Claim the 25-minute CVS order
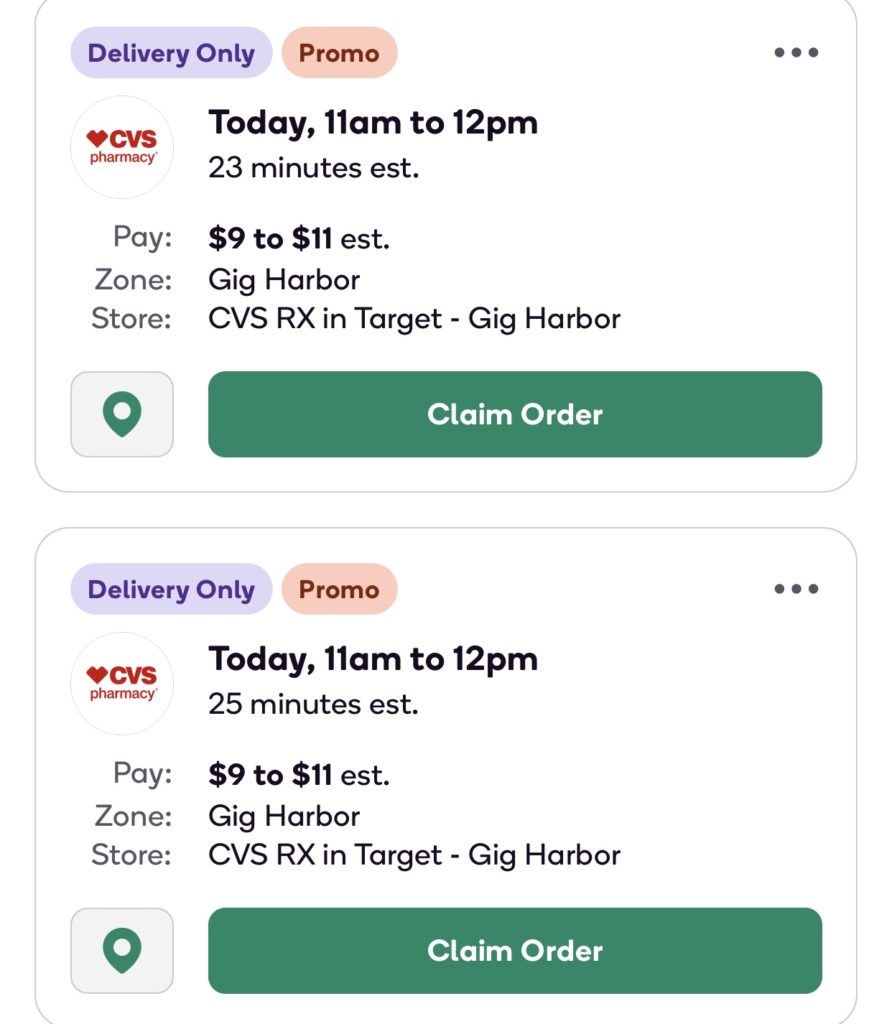Image resolution: width=892 pixels, height=1024 pixels. [515, 951]
